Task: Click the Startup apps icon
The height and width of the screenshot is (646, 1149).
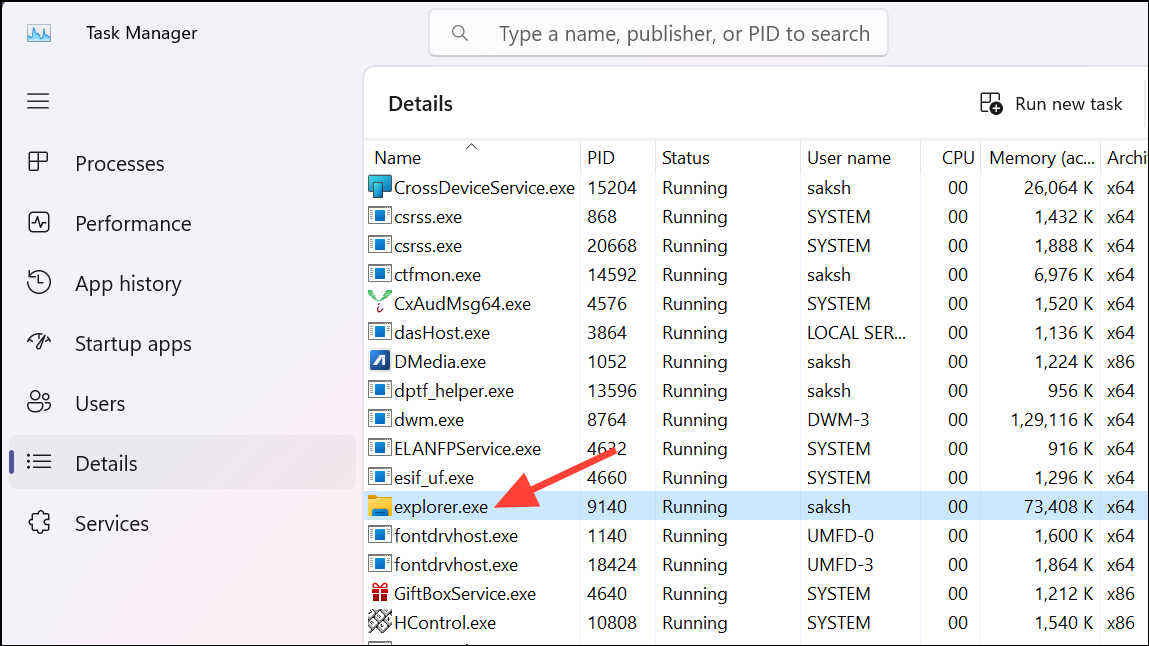Action: point(38,343)
